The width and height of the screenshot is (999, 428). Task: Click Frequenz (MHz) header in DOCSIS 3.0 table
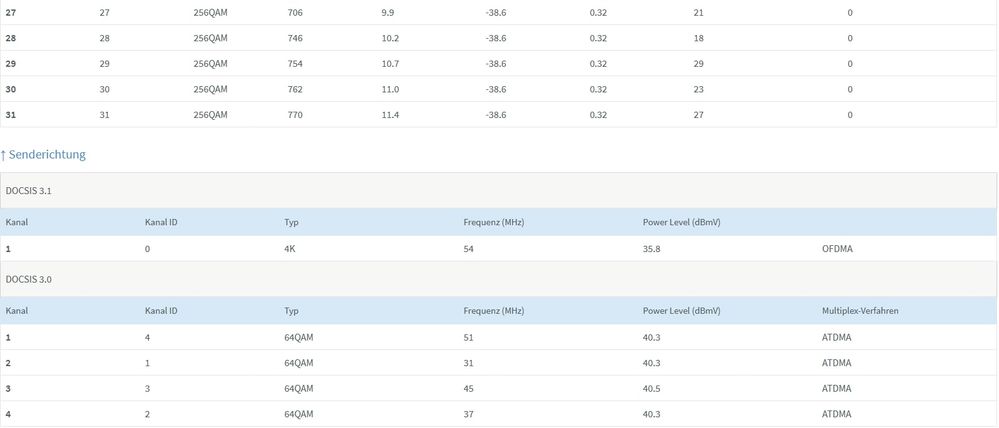click(494, 311)
